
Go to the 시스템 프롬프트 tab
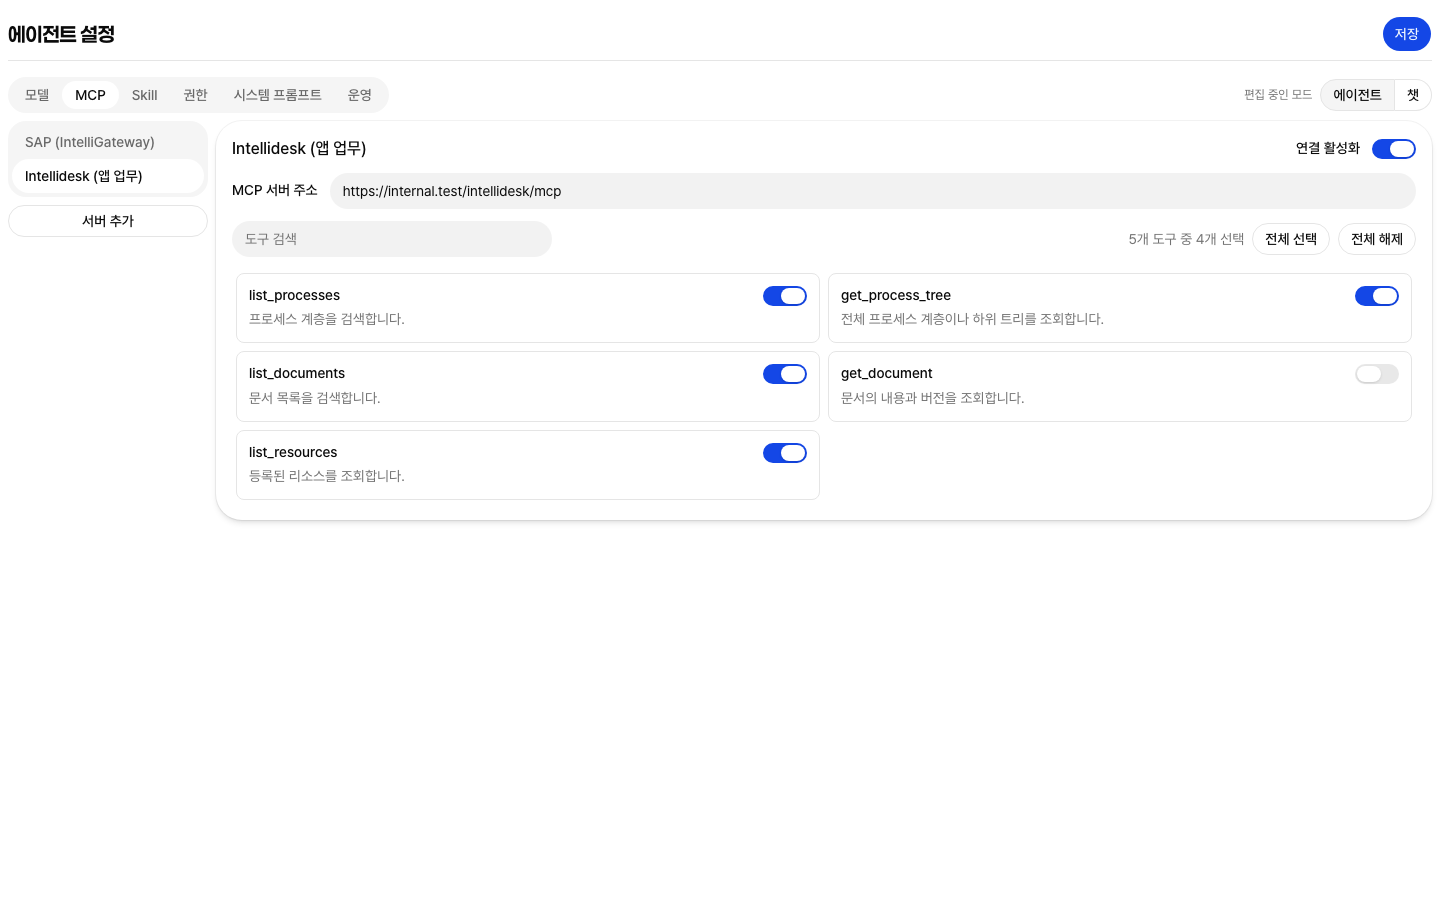pyautogui.click(x=278, y=95)
